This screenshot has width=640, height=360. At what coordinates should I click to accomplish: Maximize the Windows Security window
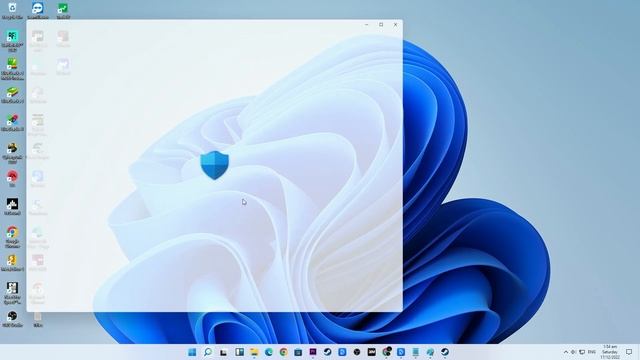[381, 24]
